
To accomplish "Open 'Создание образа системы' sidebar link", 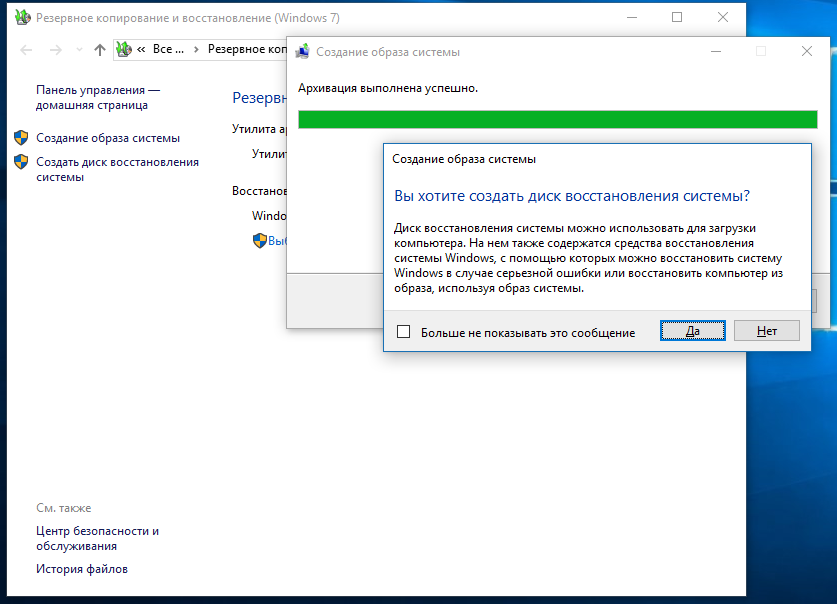I will tap(108, 138).
